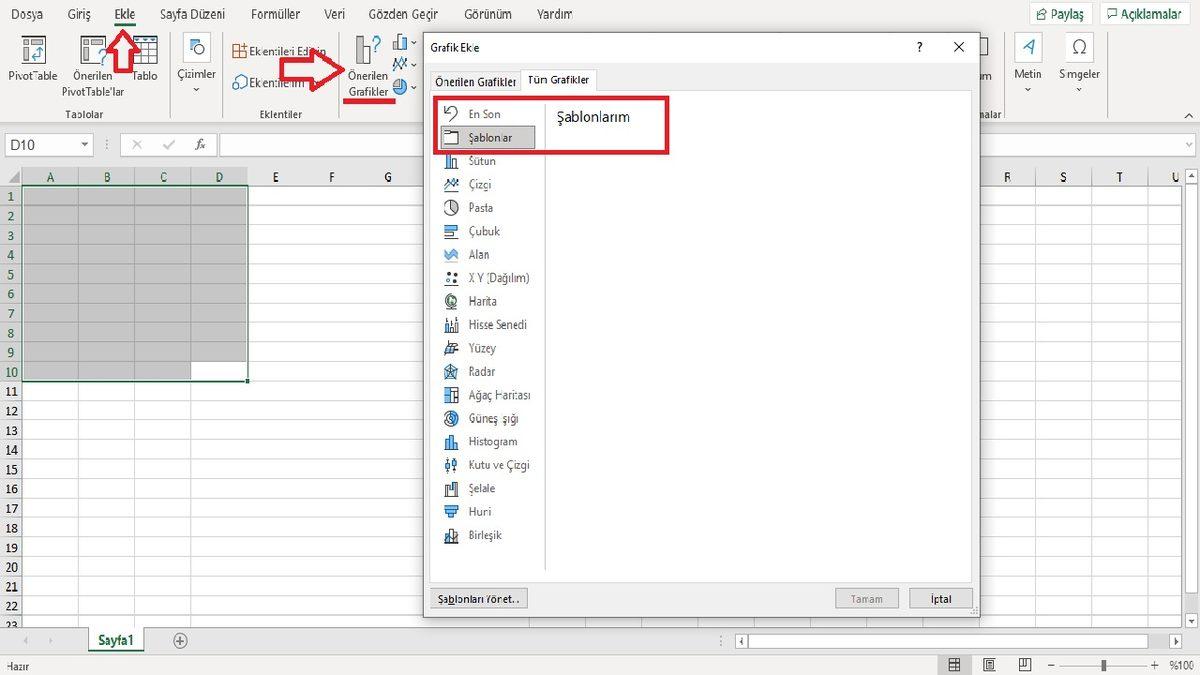The width and height of the screenshot is (1200, 675).
Task: Highlight the Şablonlar category in chart list
Action: 486,138
